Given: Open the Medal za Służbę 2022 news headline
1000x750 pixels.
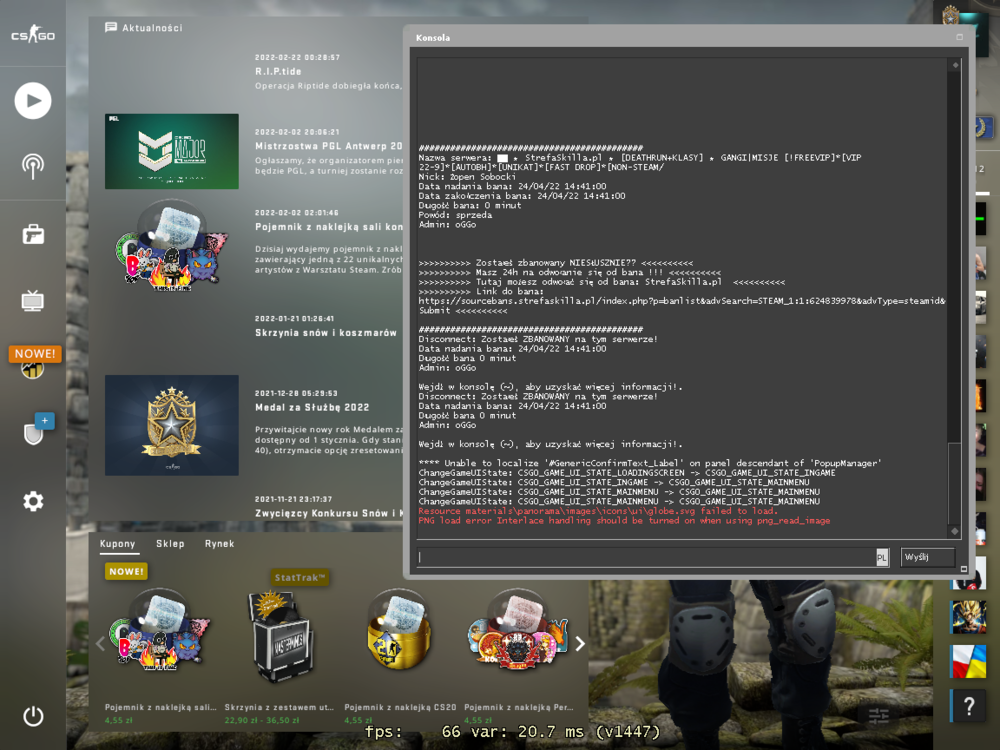Looking at the screenshot, I should click(312, 408).
